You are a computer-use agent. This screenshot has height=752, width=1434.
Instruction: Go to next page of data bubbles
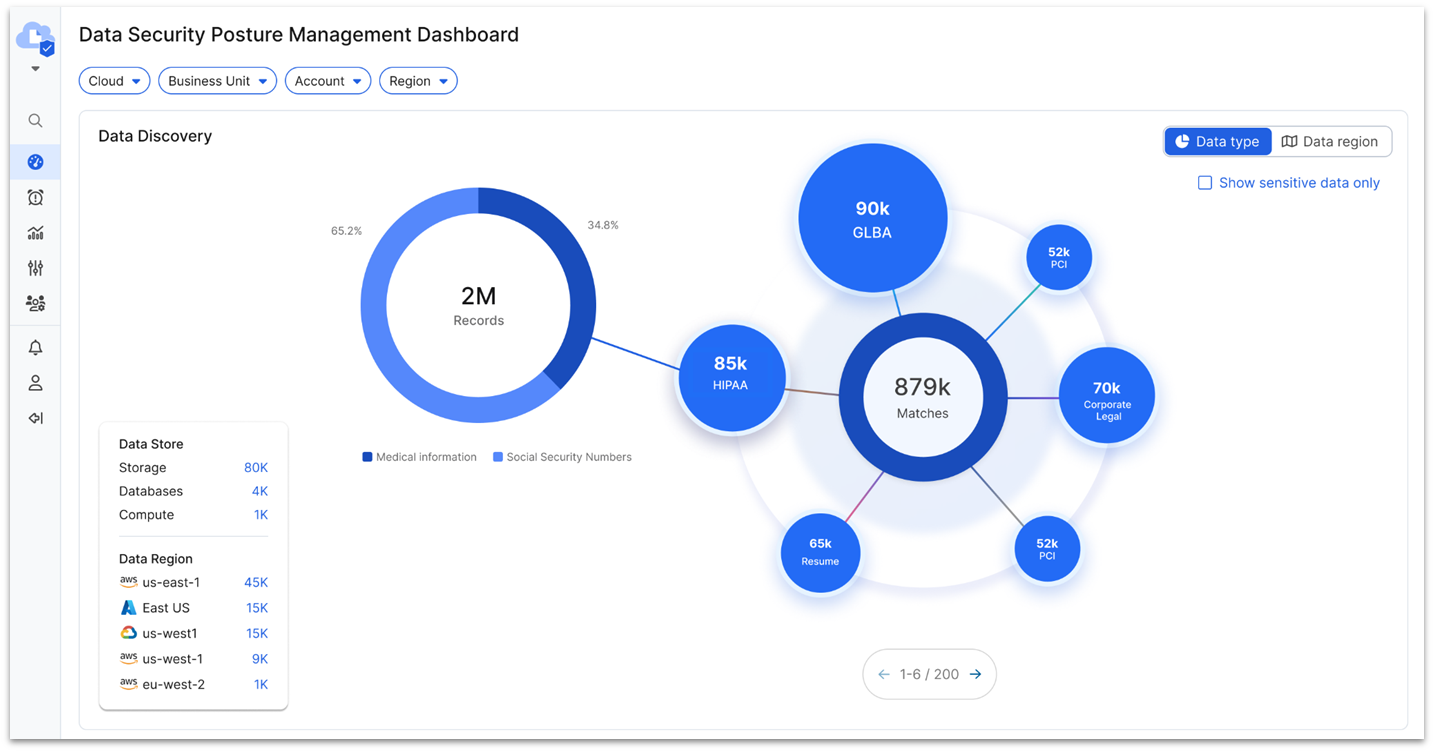pos(975,674)
